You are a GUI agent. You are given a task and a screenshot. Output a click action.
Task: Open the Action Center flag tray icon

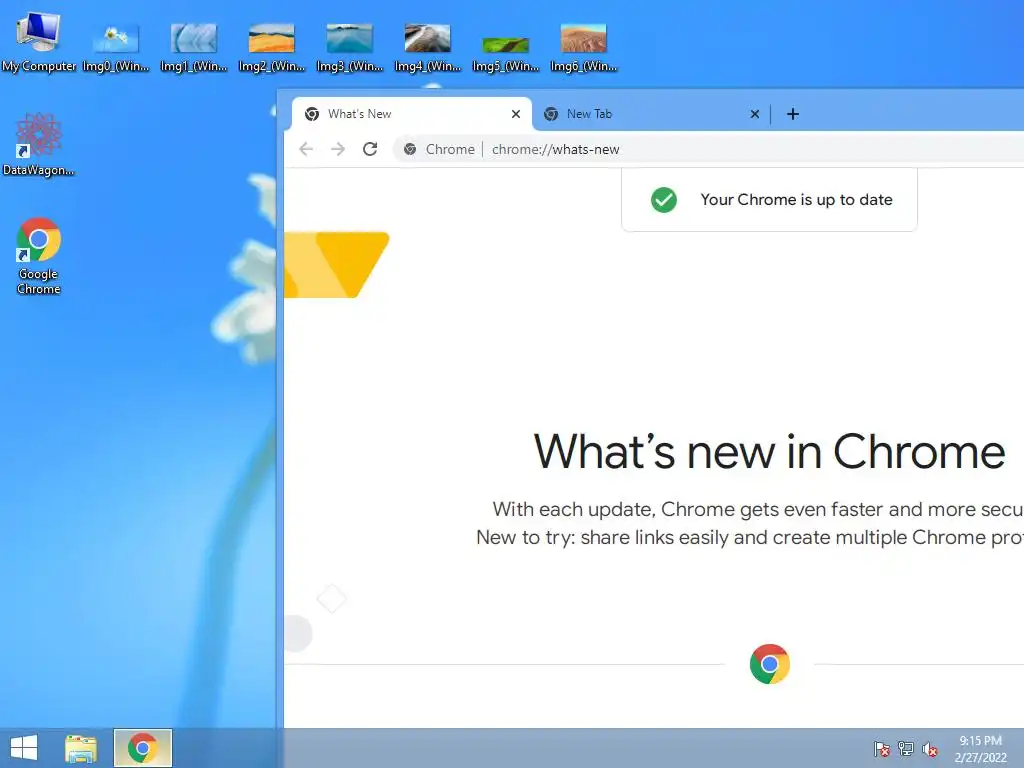882,749
